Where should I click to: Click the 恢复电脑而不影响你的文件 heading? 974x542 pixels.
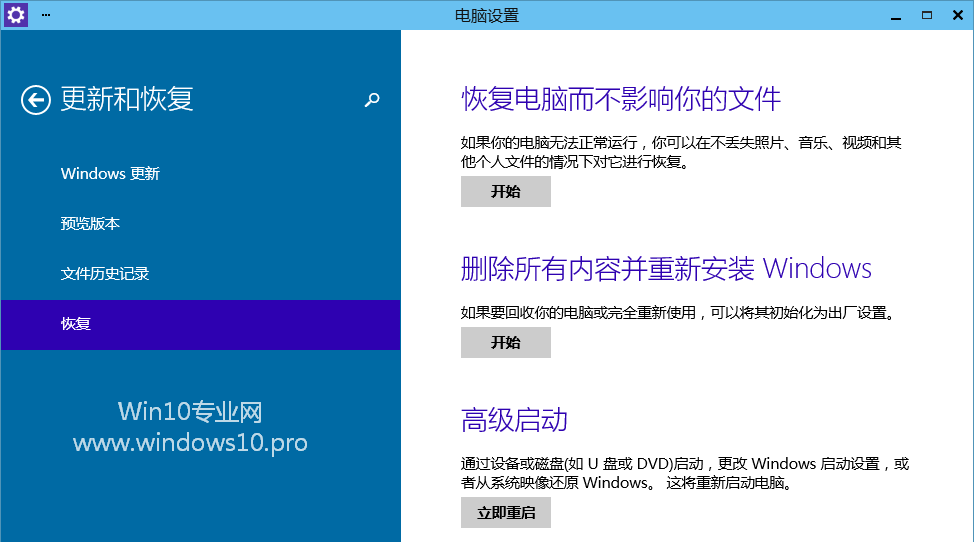point(621,99)
